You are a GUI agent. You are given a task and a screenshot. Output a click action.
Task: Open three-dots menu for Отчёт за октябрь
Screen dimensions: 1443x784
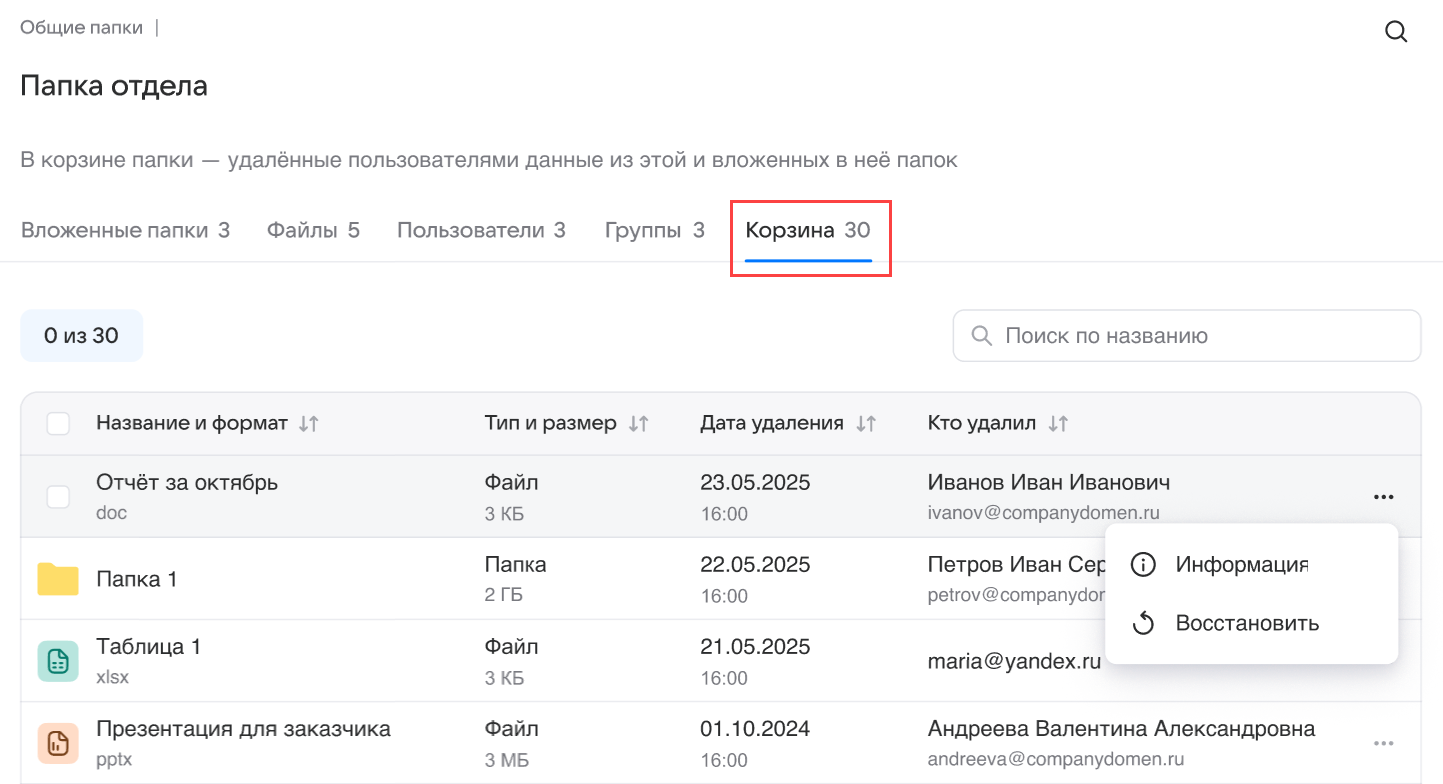(x=1383, y=497)
